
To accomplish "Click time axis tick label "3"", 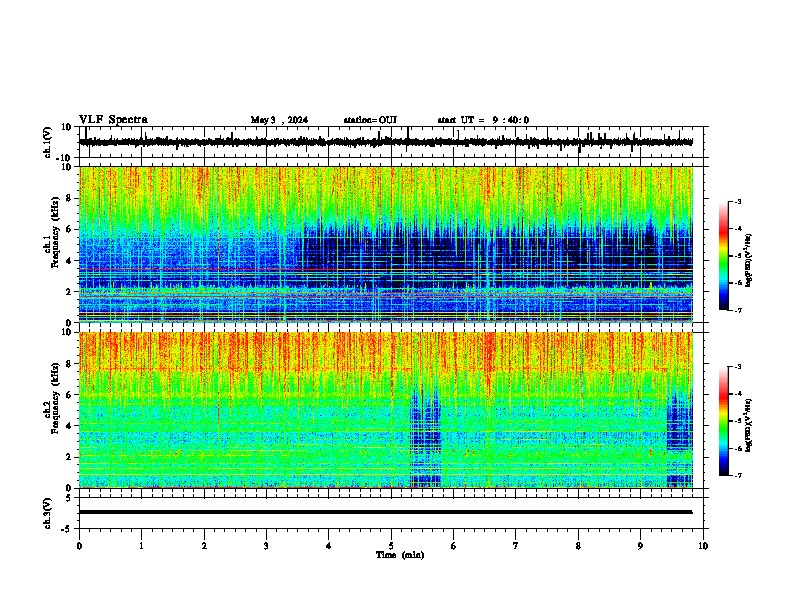I will [x=266, y=546].
